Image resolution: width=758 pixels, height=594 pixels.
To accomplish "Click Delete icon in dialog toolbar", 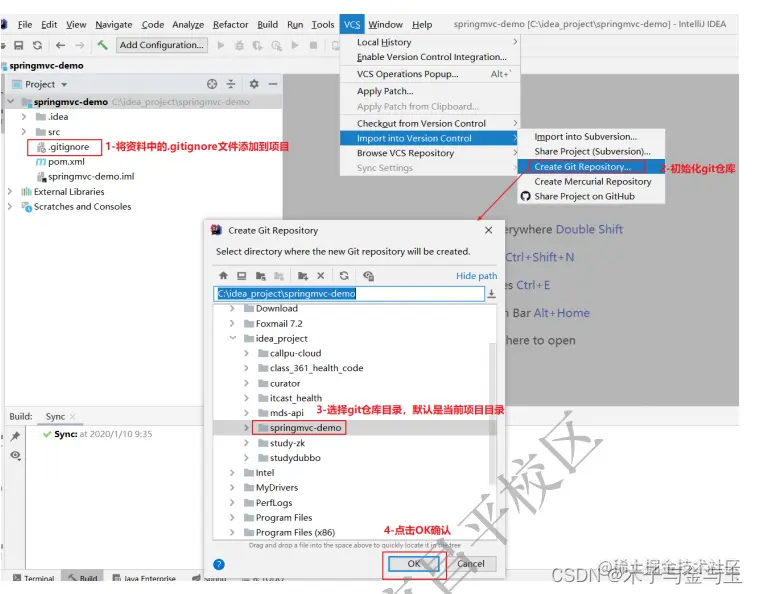I will tap(321, 275).
